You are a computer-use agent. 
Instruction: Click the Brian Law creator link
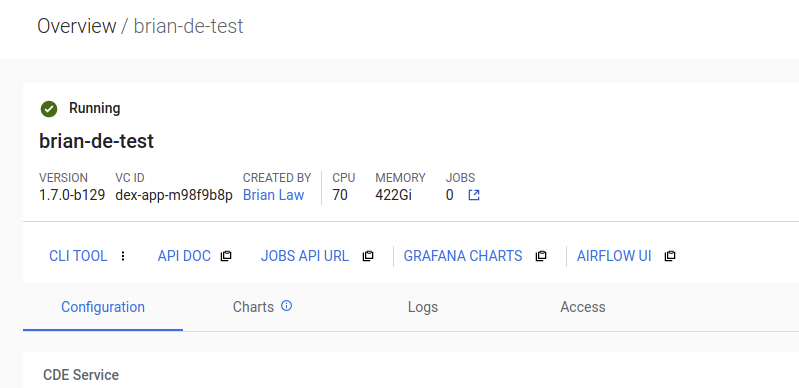pyautogui.click(x=274, y=195)
